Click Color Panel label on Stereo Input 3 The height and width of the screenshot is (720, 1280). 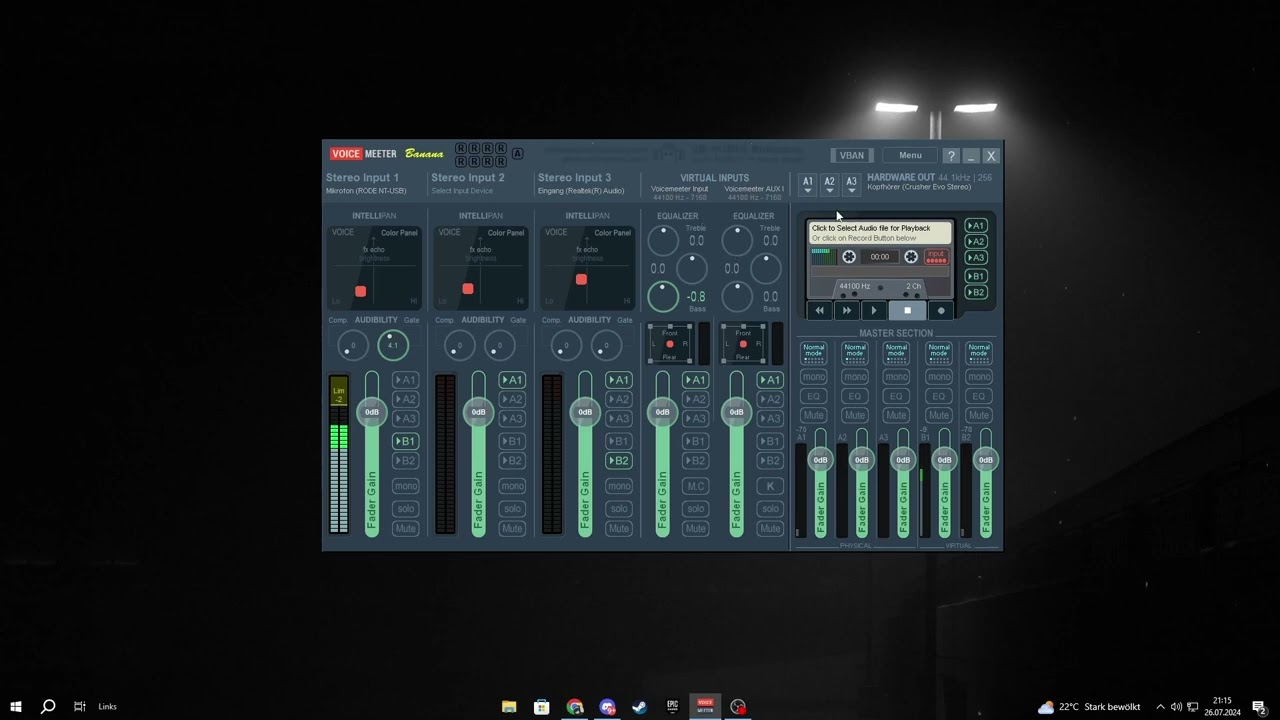[612, 233]
